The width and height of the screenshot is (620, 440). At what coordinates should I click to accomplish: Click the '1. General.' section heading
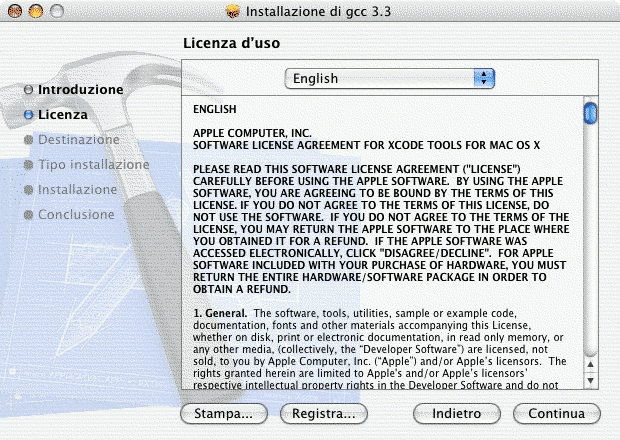[x=220, y=313]
